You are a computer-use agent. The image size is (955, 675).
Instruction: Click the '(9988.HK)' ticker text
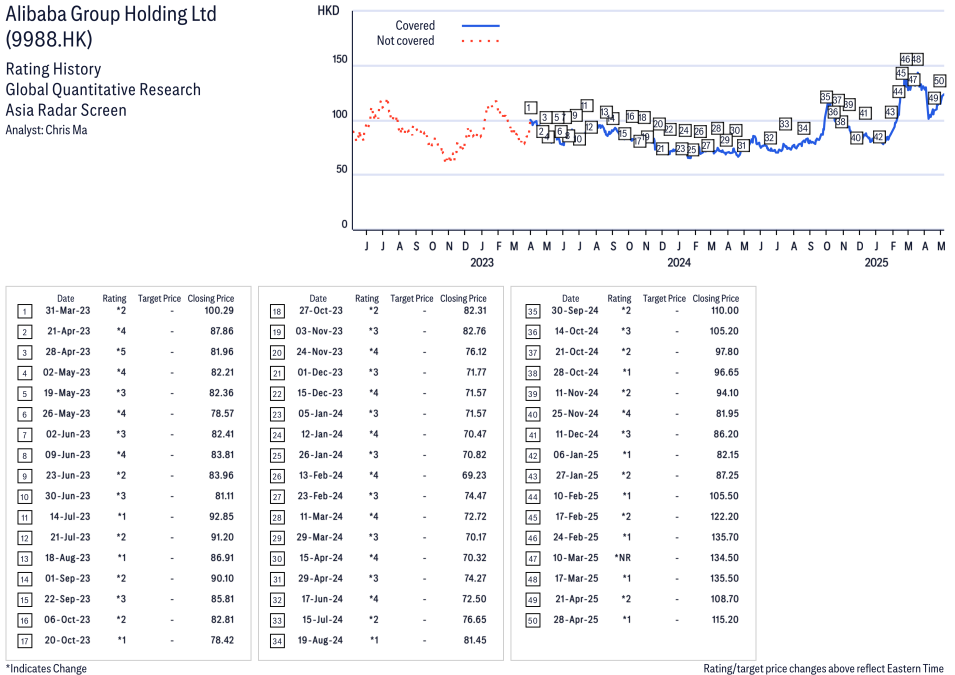pyautogui.click(x=49, y=40)
